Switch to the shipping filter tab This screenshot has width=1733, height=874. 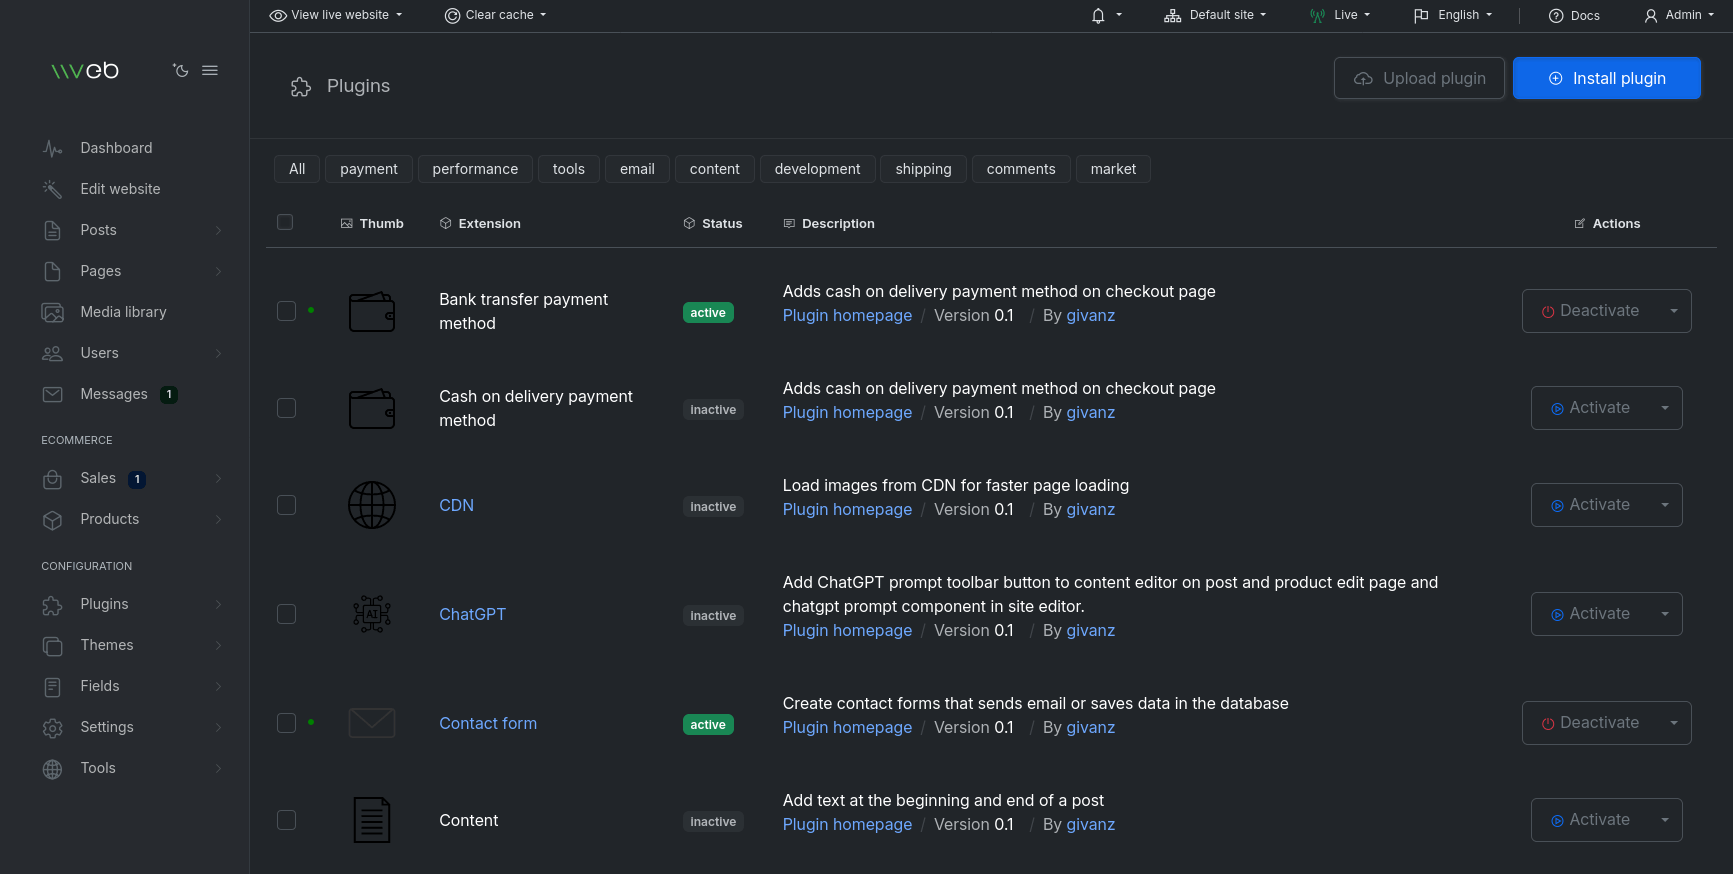[923, 169]
